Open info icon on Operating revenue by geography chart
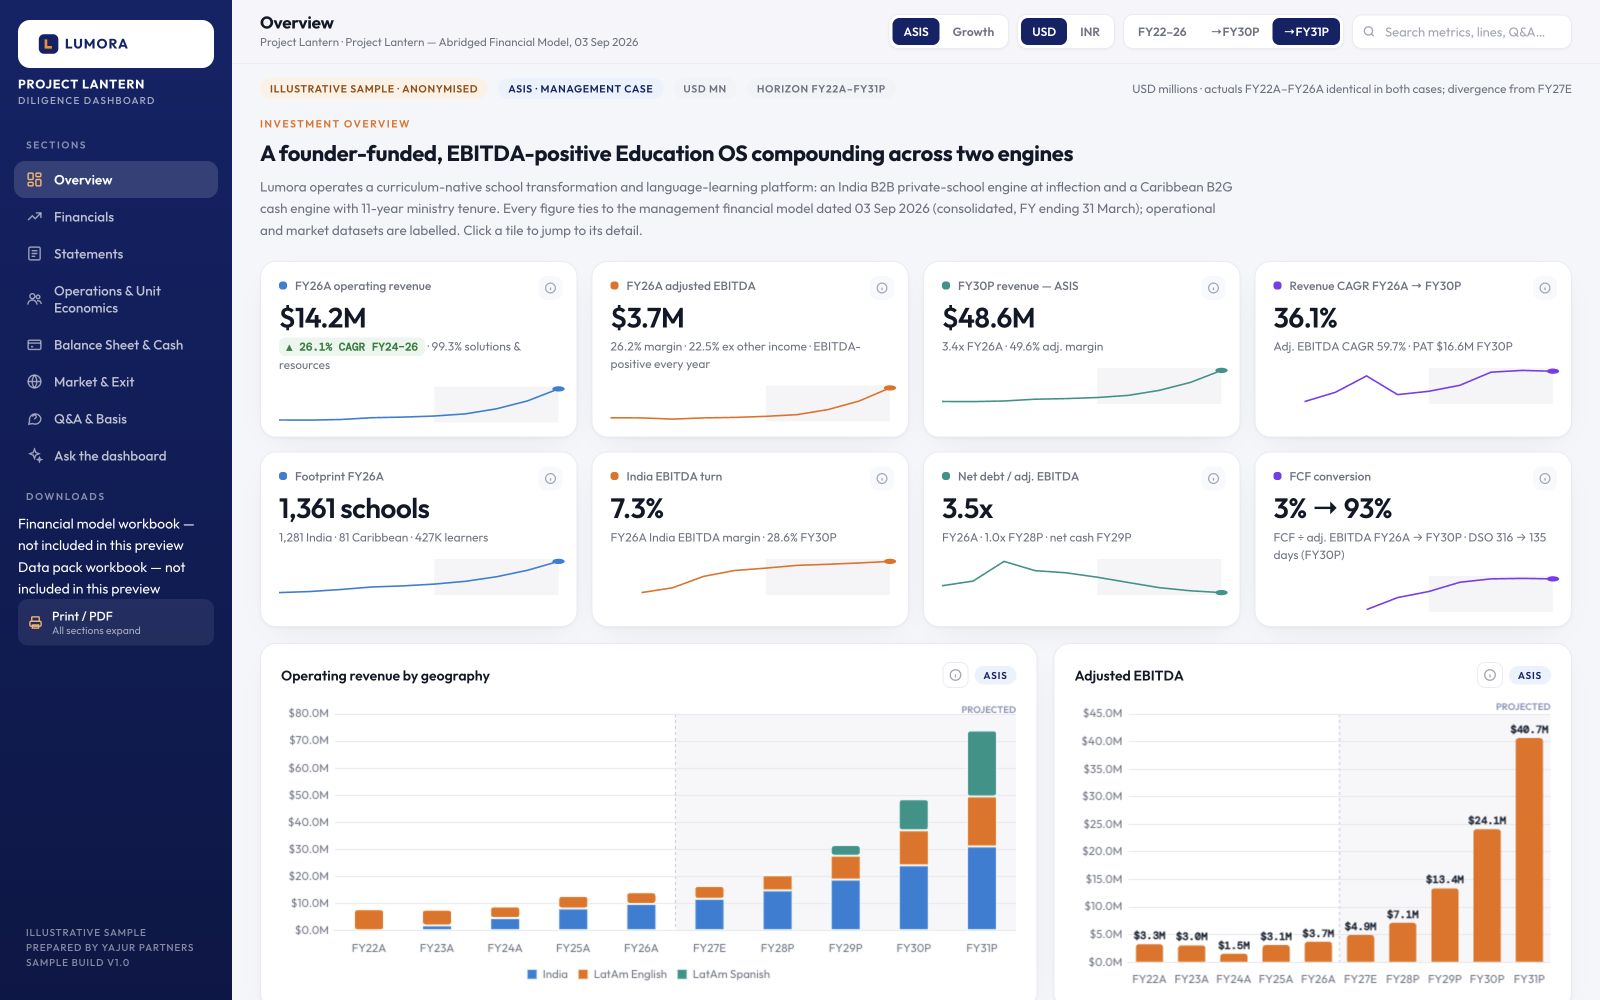This screenshot has height=1000, width=1600. coord(955,675)
